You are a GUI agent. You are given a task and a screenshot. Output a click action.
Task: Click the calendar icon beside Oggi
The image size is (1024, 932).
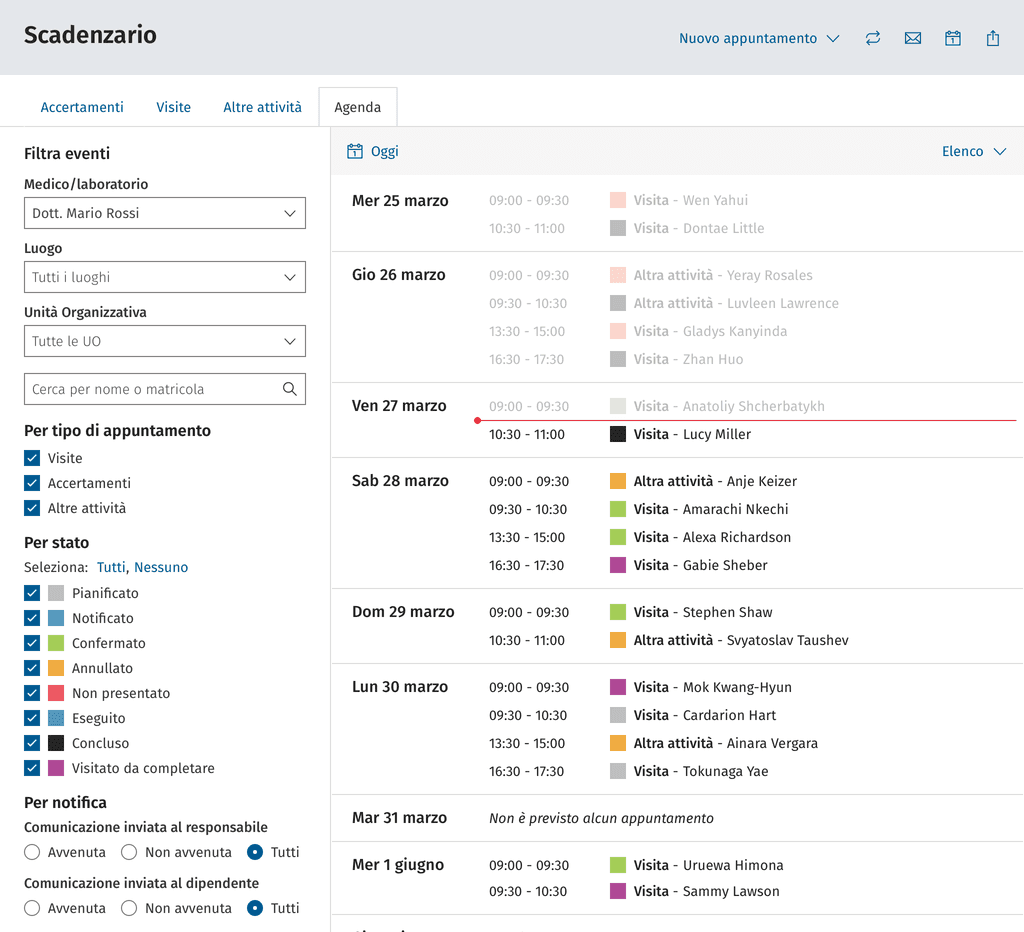click(x=355, y=151)
